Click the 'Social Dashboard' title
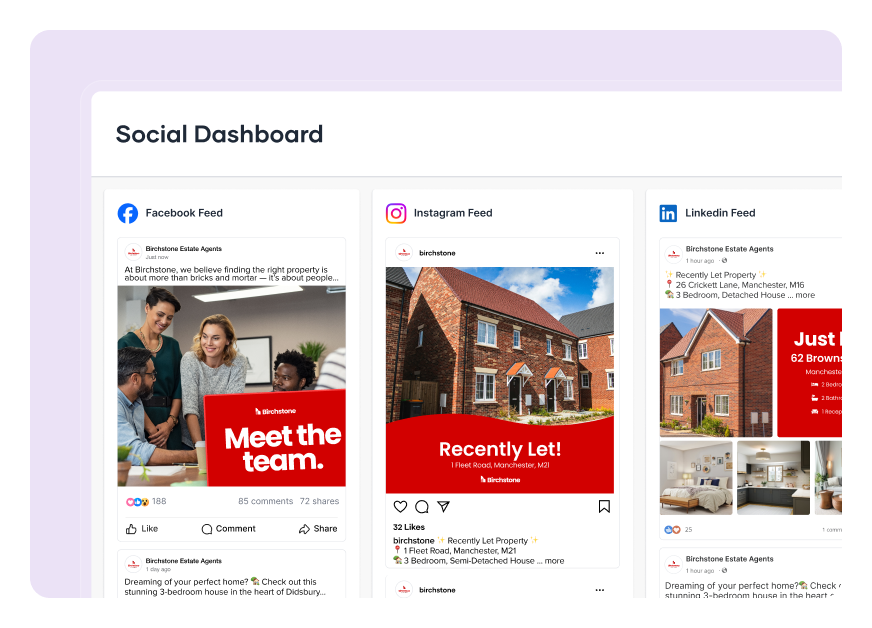This screenshot has width=872, height=628. point(219,134)
